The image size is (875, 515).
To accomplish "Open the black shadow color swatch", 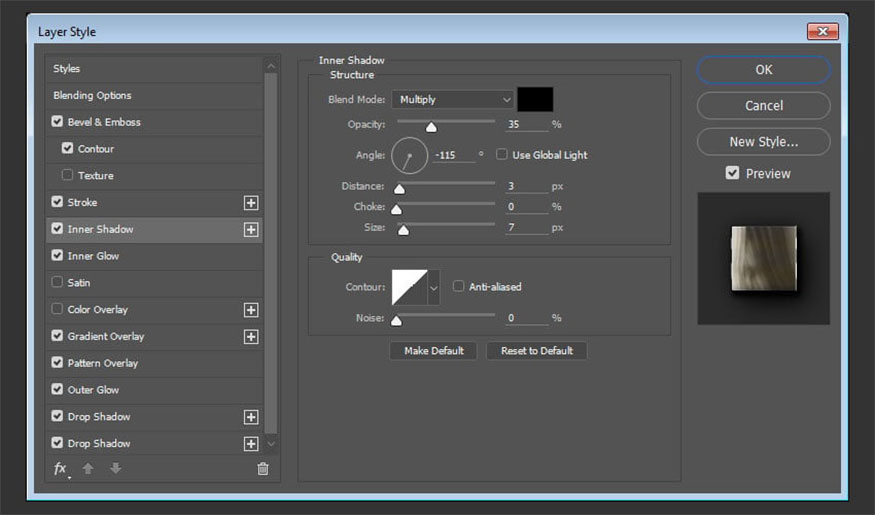I will (x=535, y=100).
